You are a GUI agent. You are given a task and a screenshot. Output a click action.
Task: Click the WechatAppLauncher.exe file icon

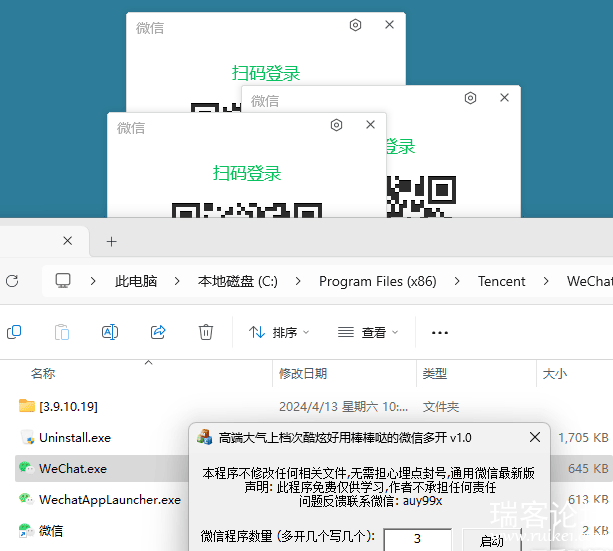[x=26, y=499]
